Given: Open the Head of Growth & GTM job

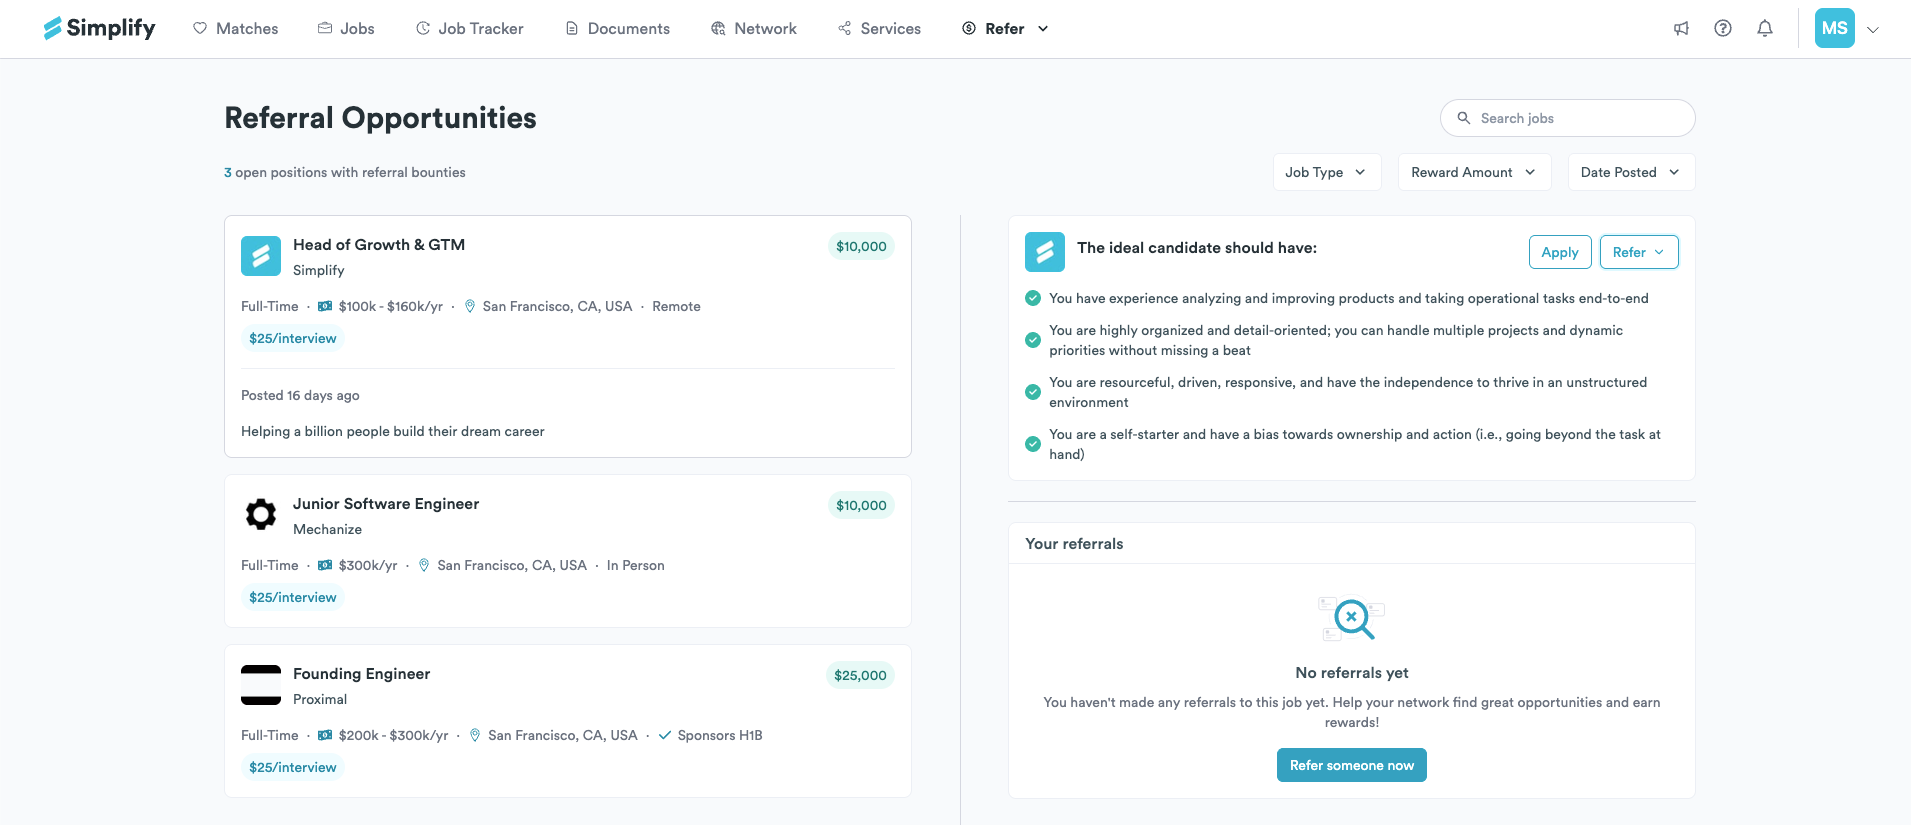Looking at the screenshot, I should 379,245.
